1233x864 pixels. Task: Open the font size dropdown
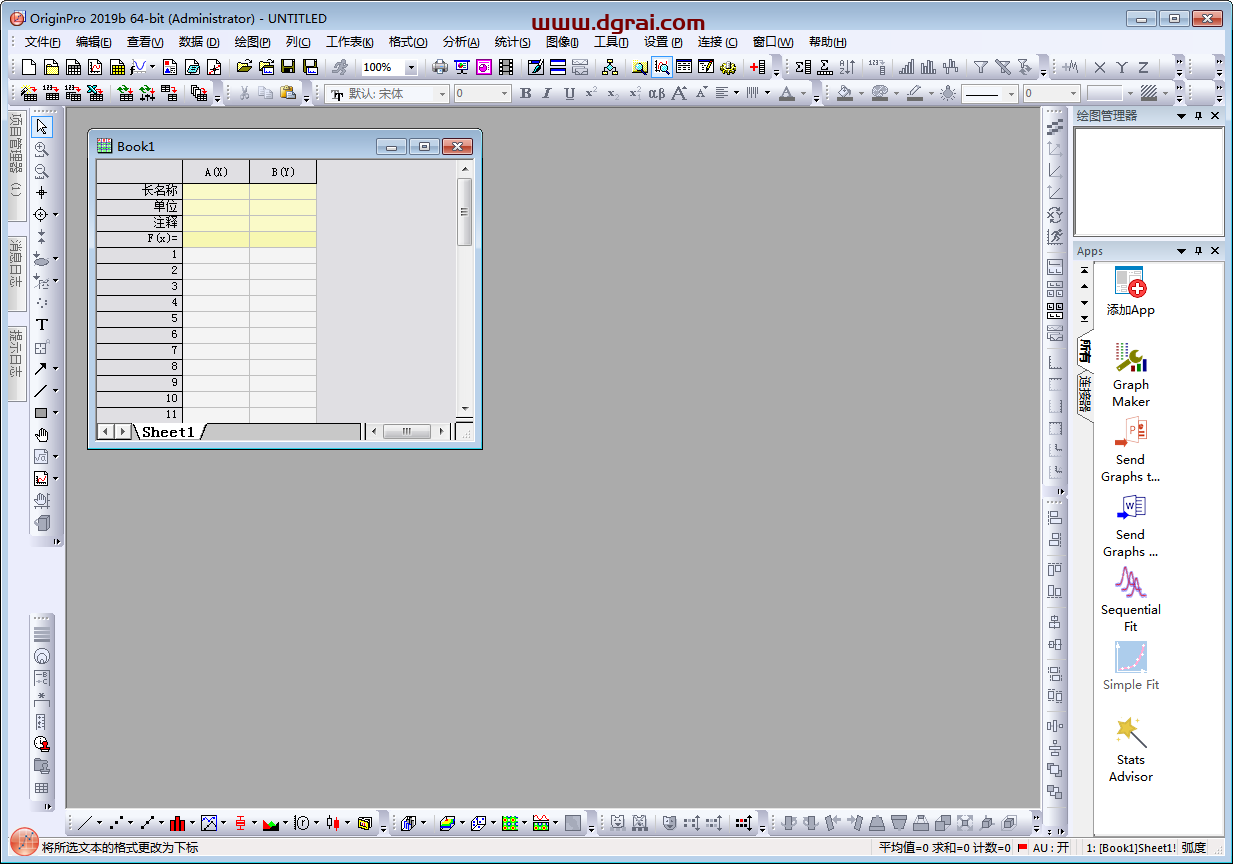tap(504, 93)
